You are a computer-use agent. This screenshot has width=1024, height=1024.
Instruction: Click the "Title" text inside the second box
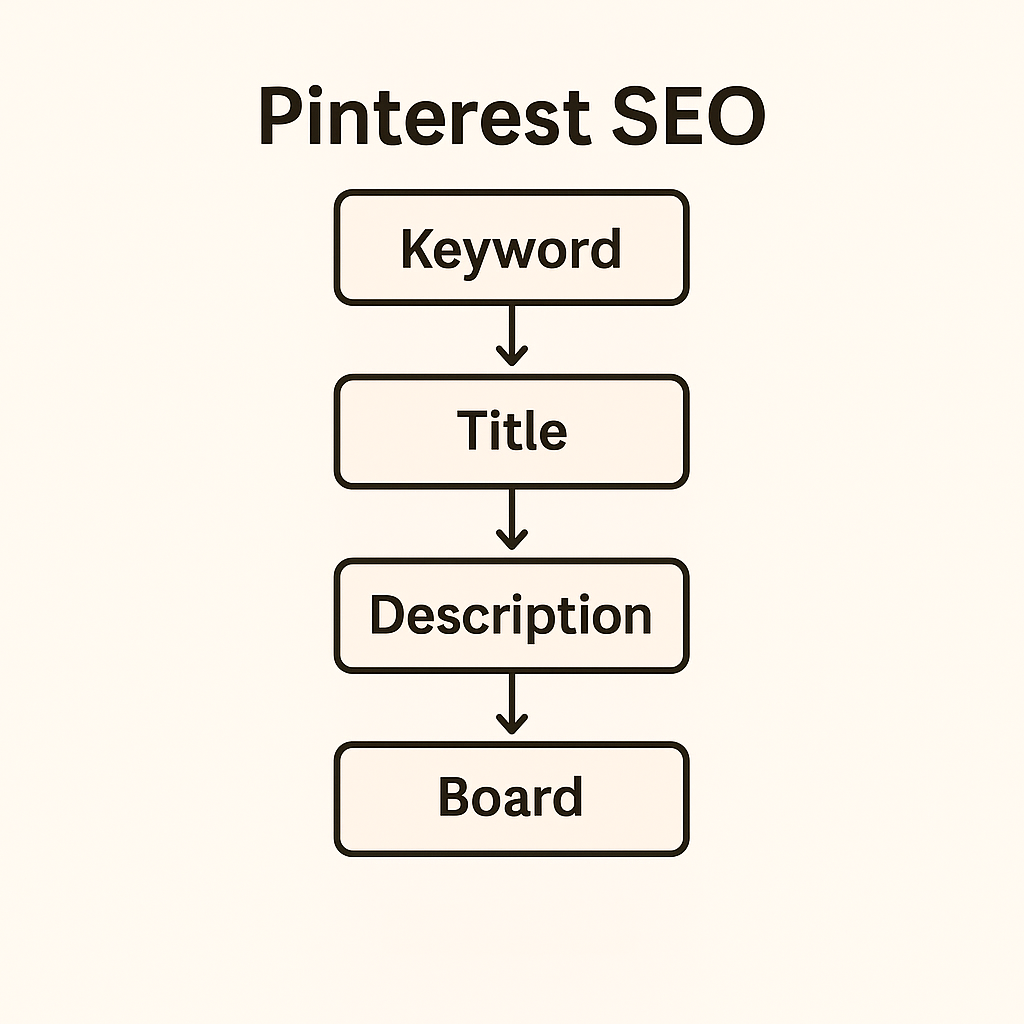click(x=512, y=431)
